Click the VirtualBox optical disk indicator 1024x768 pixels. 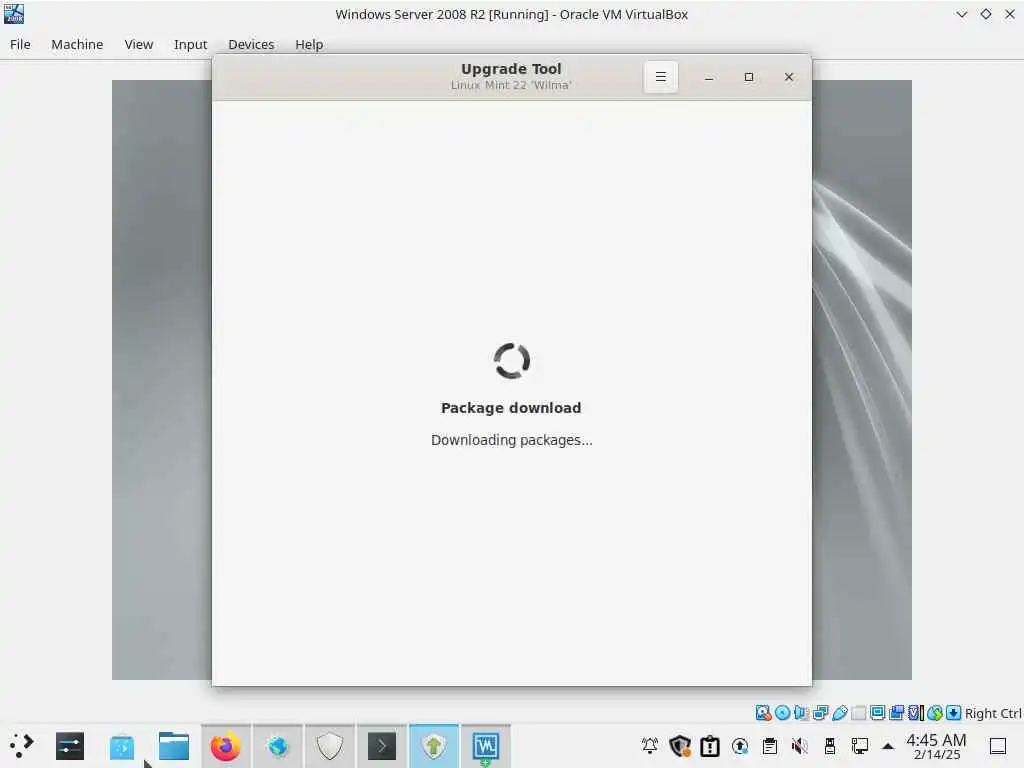[782, 712]
